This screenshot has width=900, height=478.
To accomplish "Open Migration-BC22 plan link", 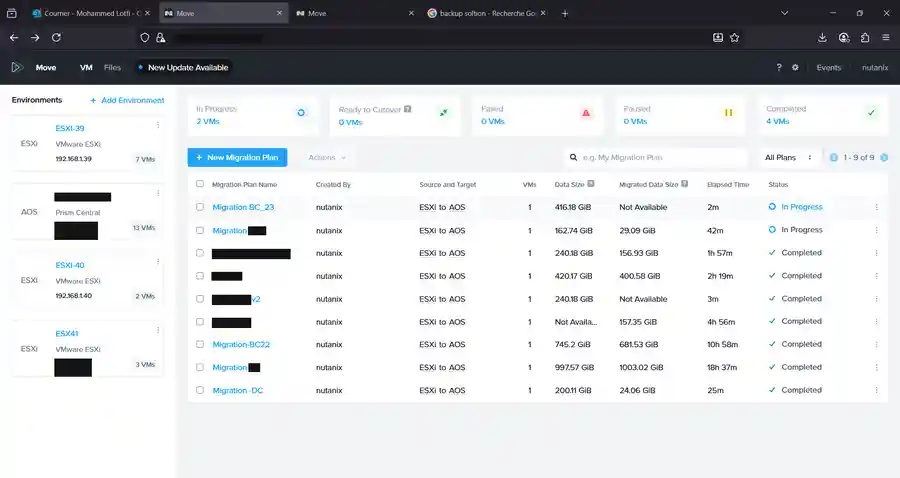I will (x=241, y=344).
